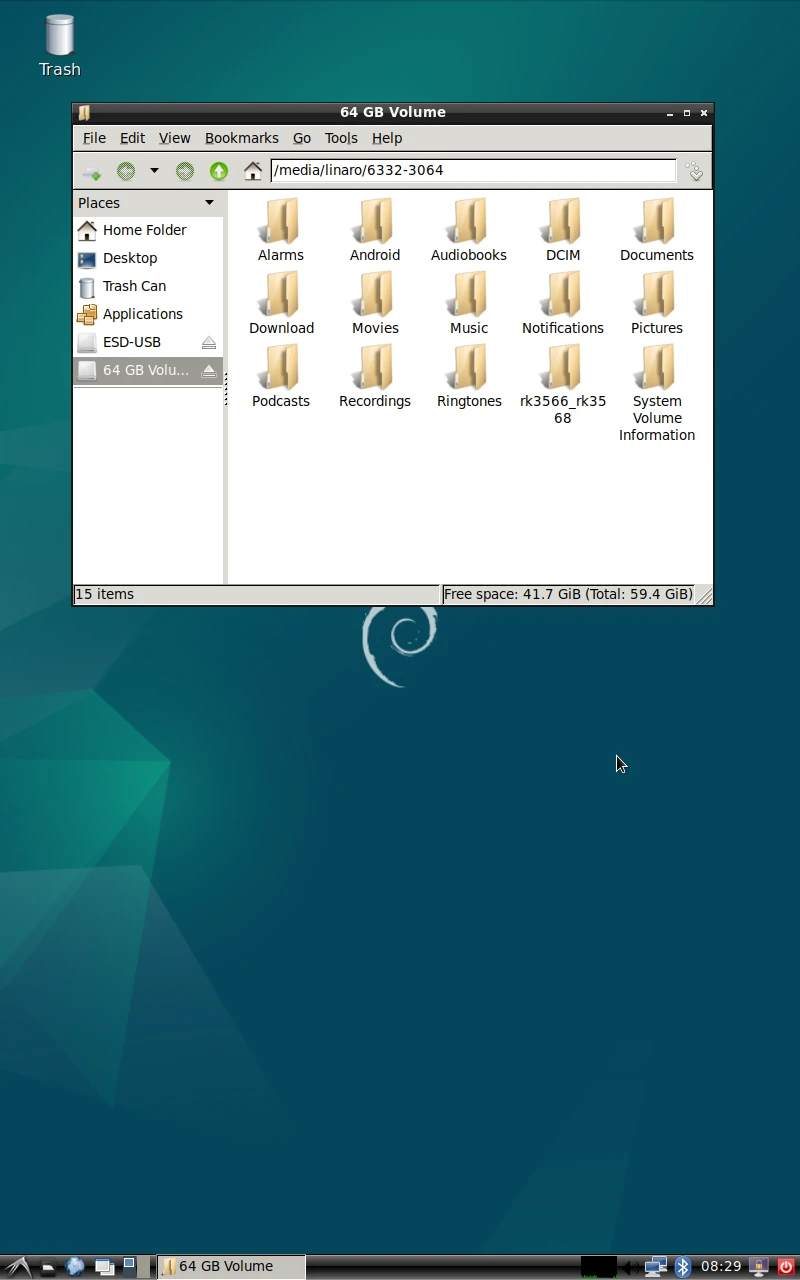Image resolution: width=800 pixels, height=1280 pixels.
Task: Select the Download folder
Action: 281,303
